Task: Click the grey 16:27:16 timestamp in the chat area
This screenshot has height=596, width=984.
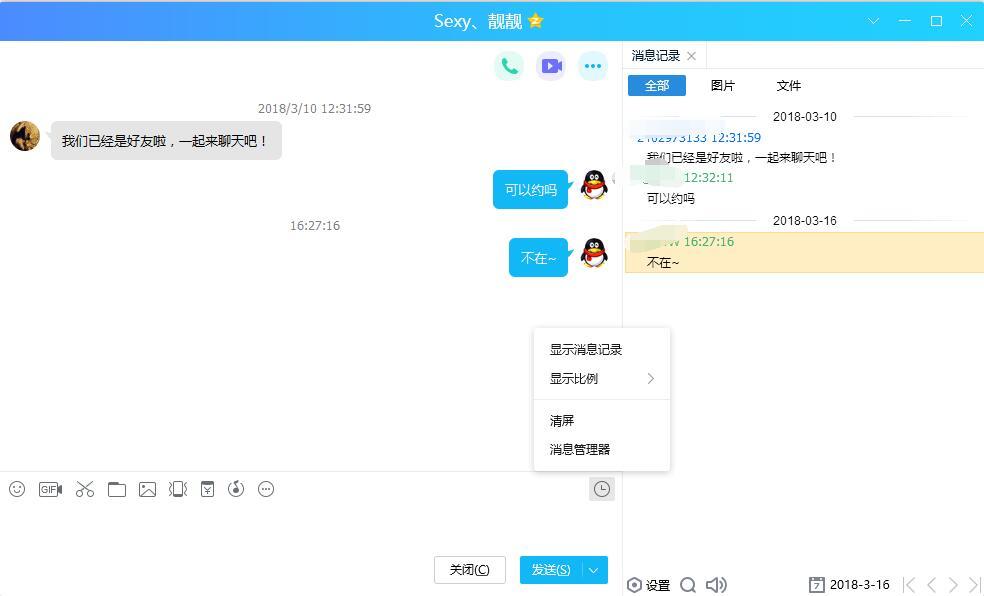Action: click(314, 225)
